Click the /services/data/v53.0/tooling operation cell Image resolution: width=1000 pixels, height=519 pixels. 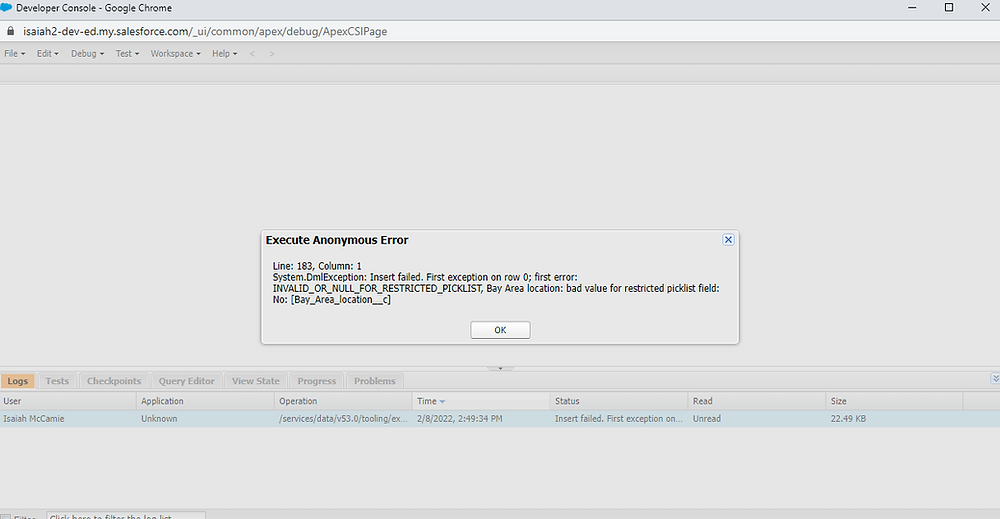[343, 419]
